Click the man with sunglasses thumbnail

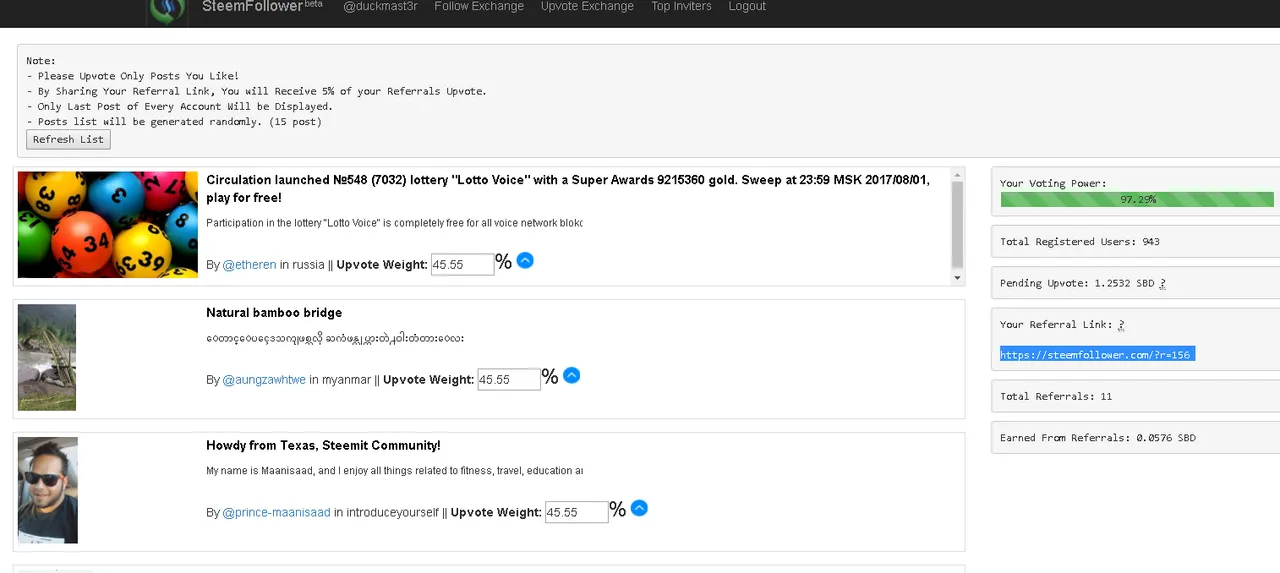(x=48, y=490)
